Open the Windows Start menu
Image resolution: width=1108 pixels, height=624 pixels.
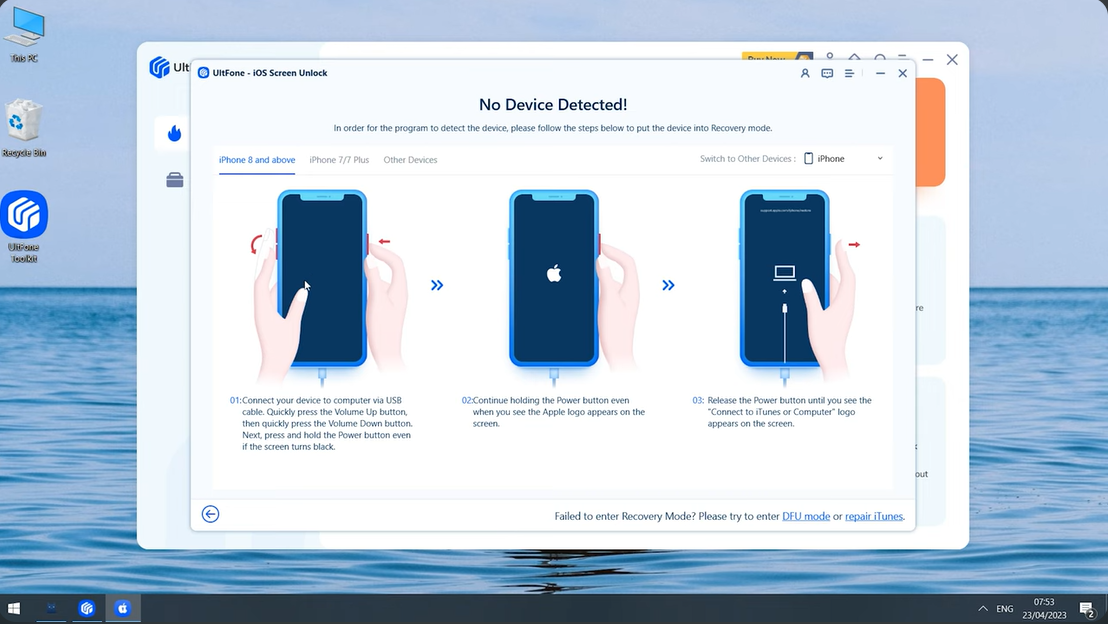(13, 608)
